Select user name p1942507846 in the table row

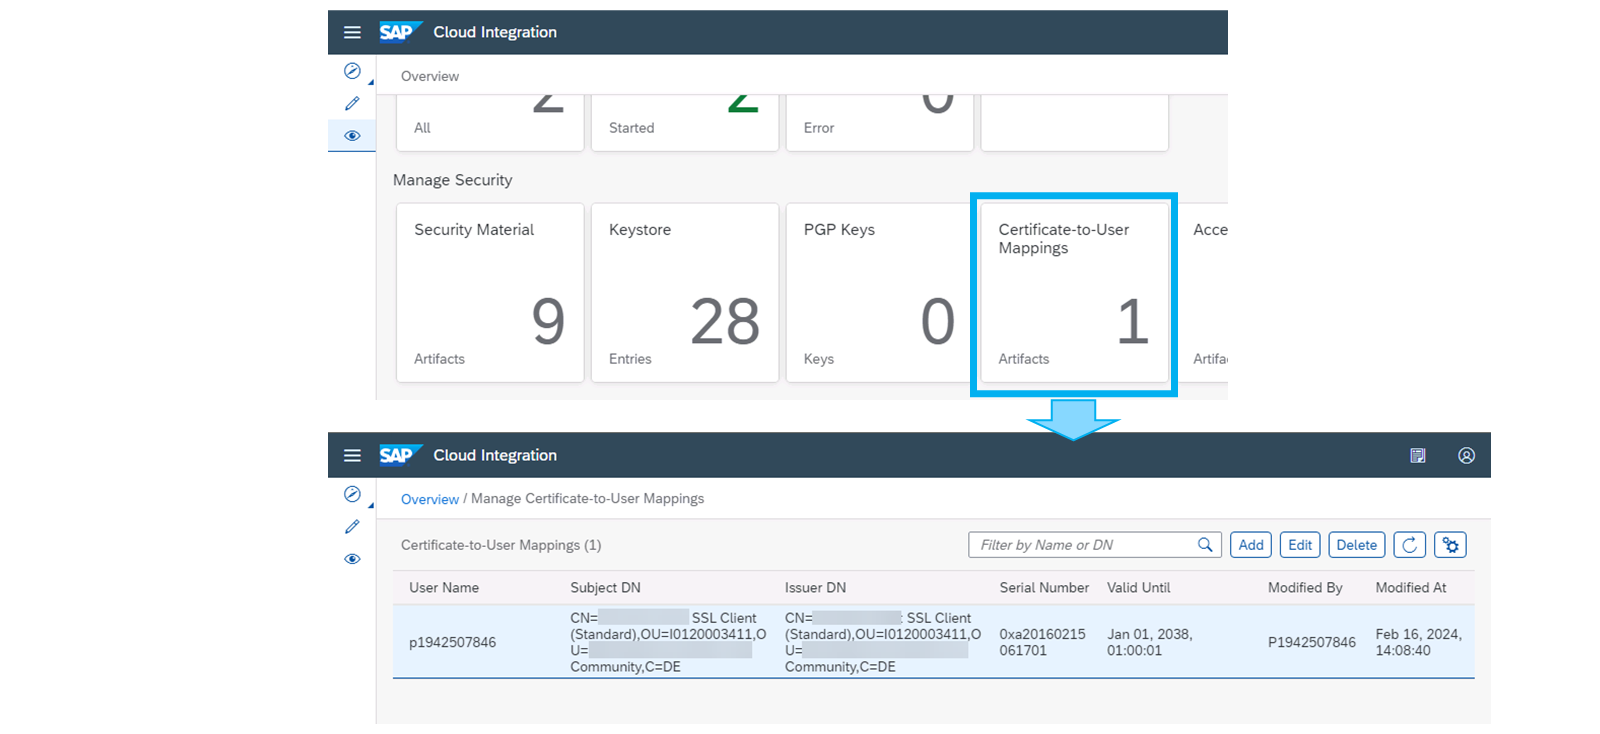452,642
